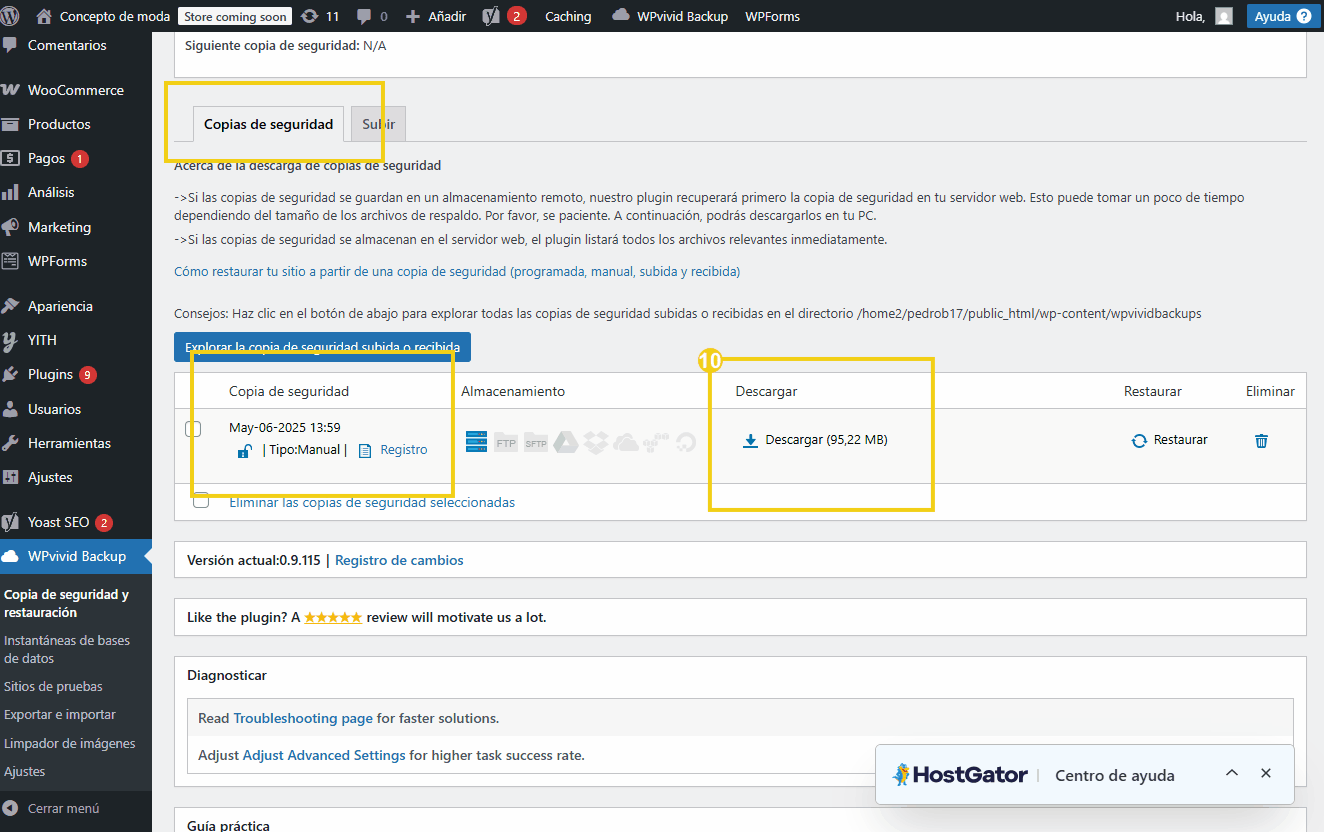
Task: Open WooCommerce in the sidebar
Action: [x=76, y=90]
